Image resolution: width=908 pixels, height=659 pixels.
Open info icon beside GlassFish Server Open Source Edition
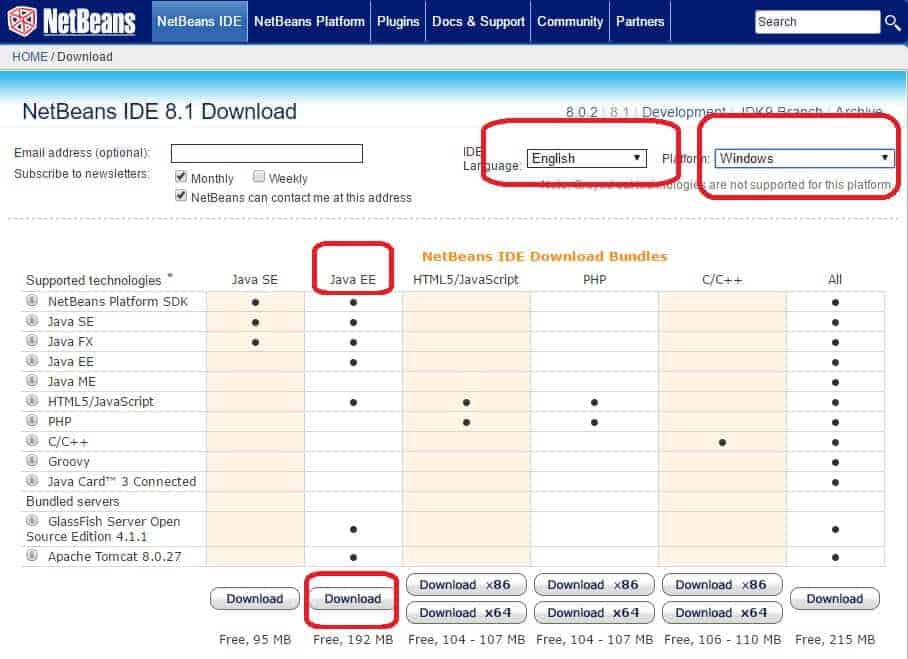[32, 521]
